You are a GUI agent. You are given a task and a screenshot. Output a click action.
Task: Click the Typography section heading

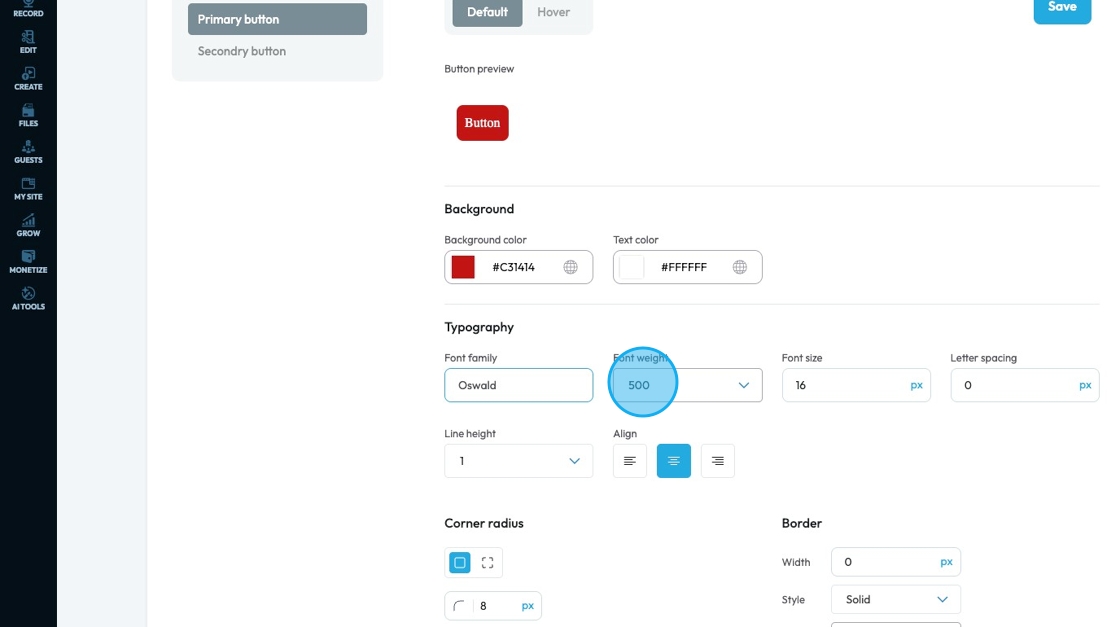(x=479, y=327)
